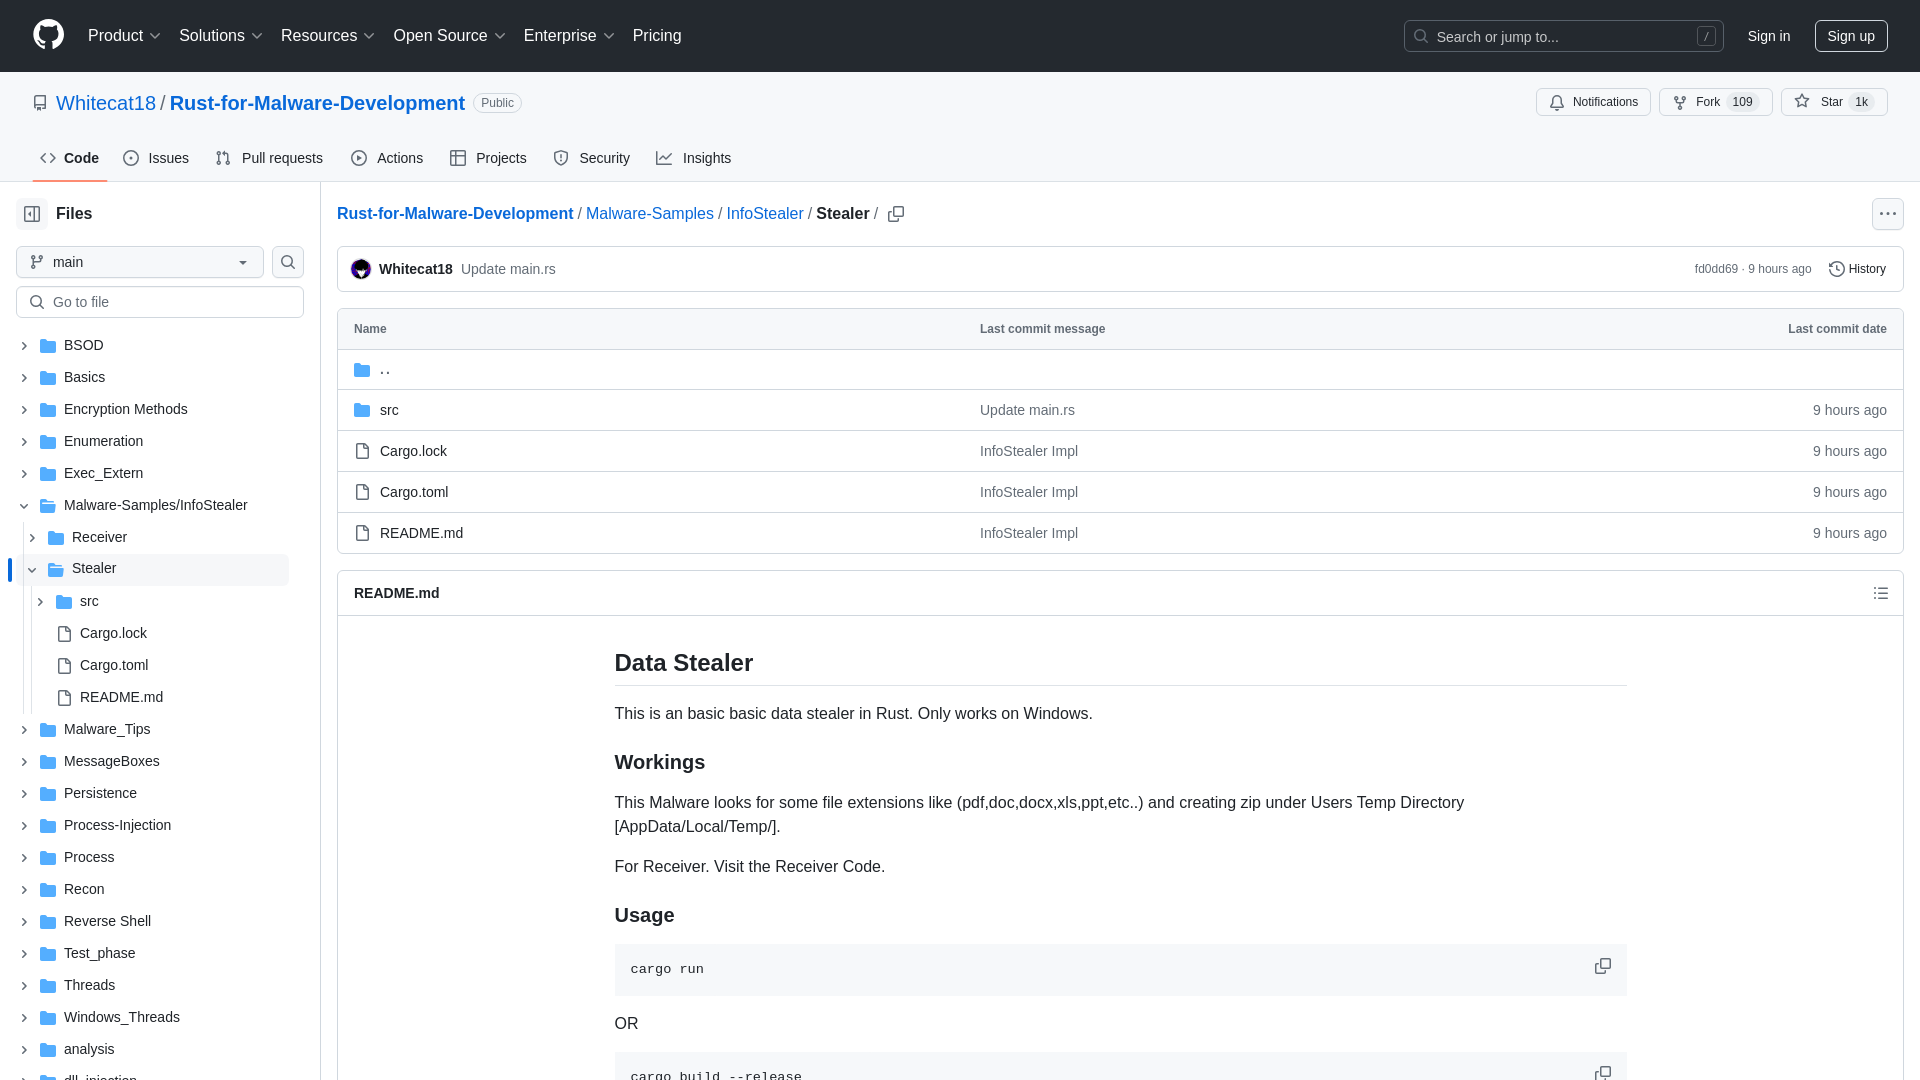Open the 'Update main.rs' latest commit message
The image size is (1920, 1080).
[508, 269]
